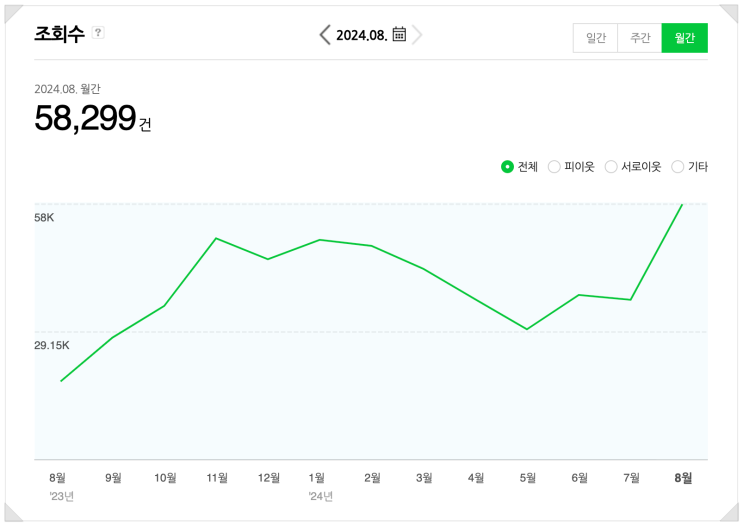
Task: Click the 6월 data point on chart
Action: coord(579,295)
